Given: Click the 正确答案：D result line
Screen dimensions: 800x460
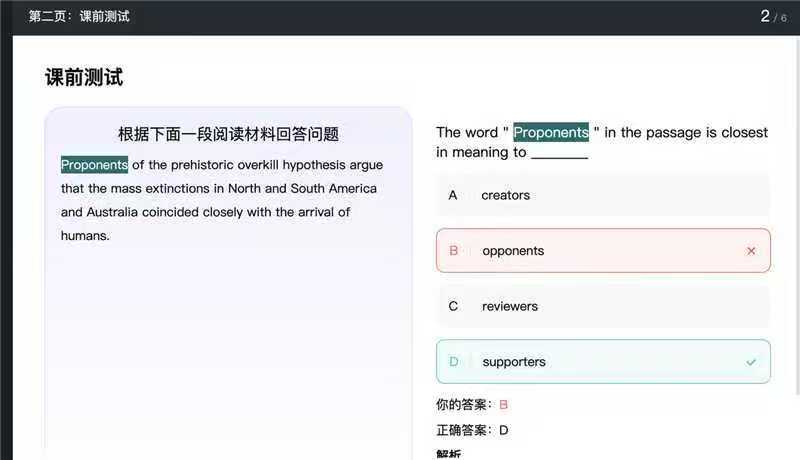Looking at the screenshot, I should [x=472, y=431].
